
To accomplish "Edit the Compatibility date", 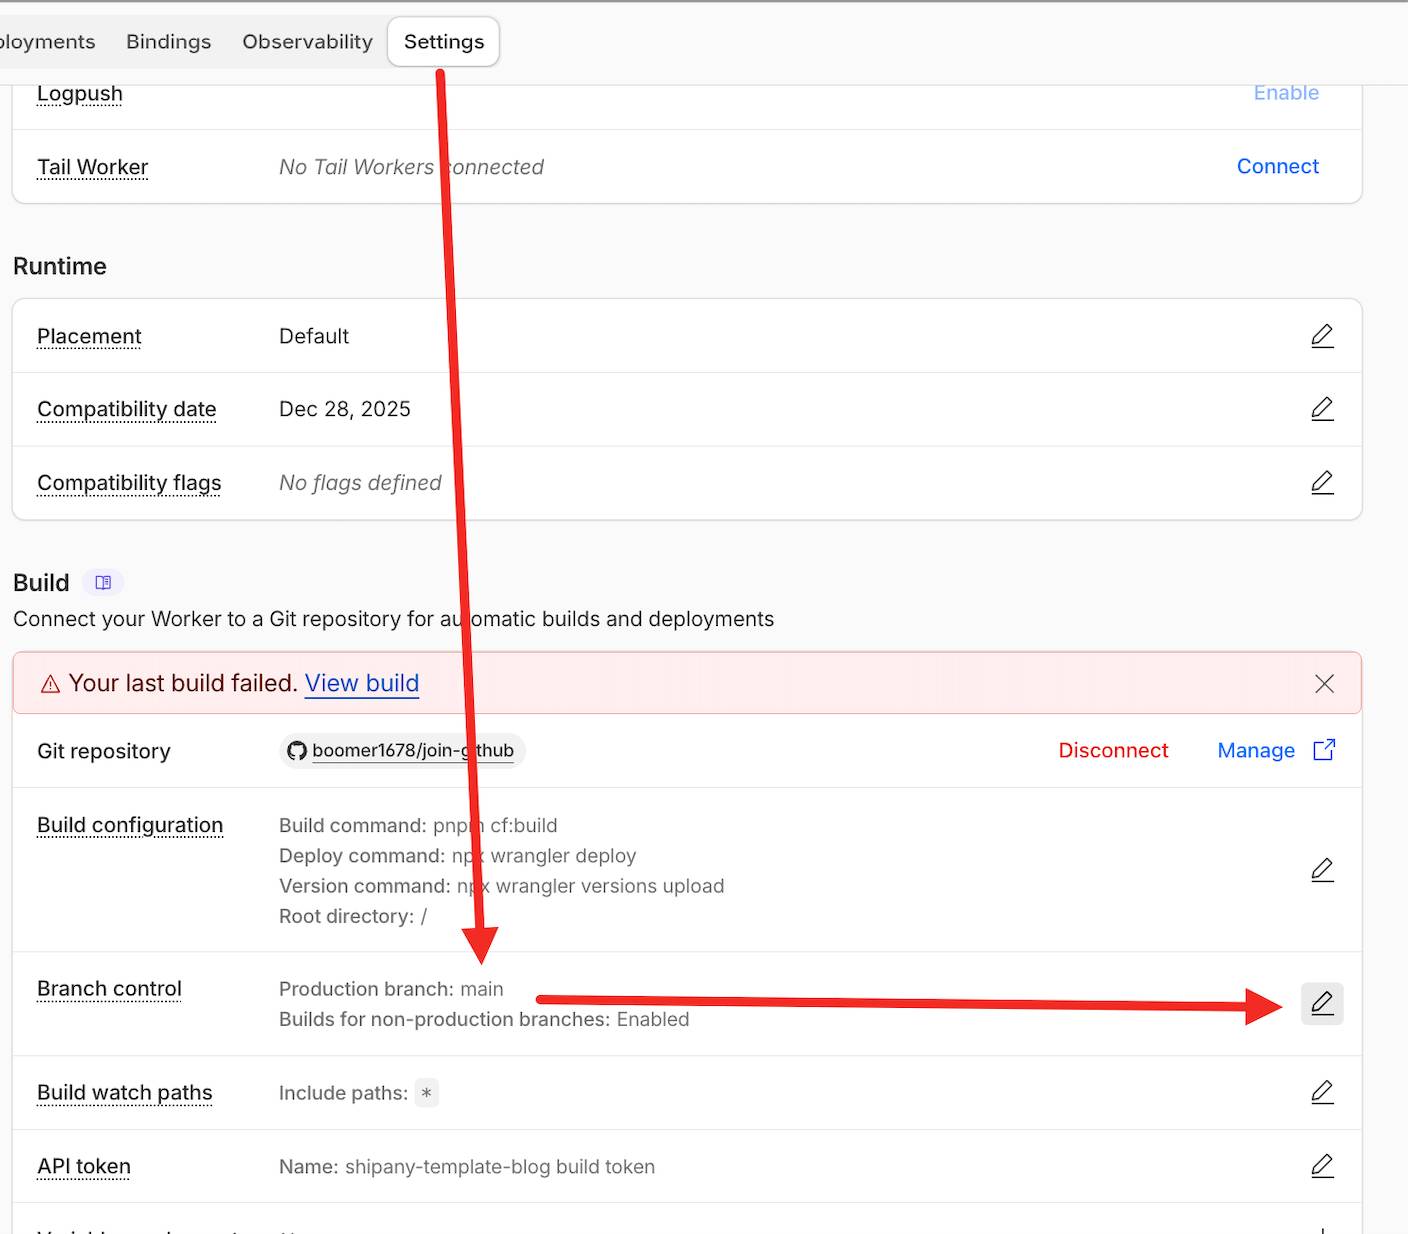I will point(1322,409).
